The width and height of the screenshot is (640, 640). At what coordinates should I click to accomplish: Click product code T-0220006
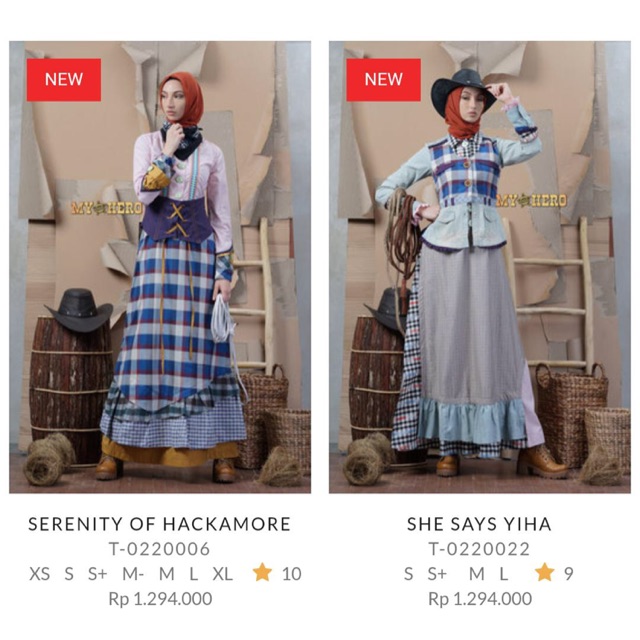[160, 549]
